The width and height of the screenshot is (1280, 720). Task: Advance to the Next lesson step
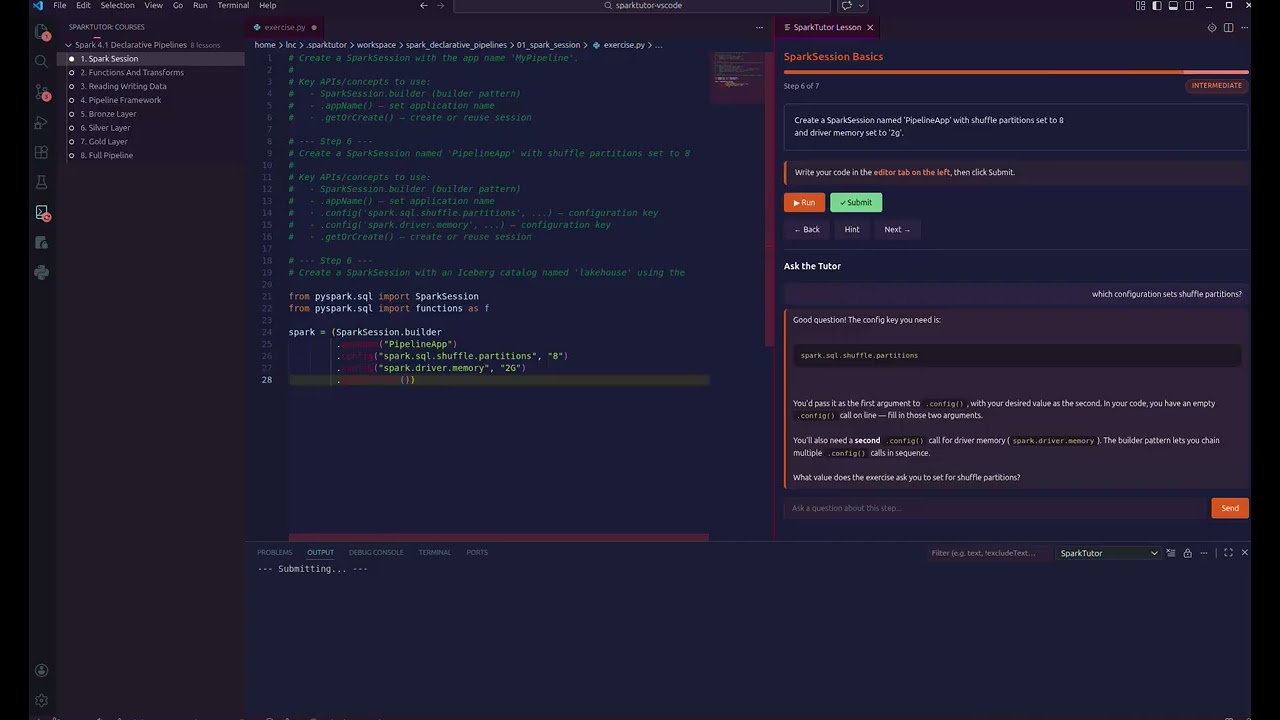(897, 229)
